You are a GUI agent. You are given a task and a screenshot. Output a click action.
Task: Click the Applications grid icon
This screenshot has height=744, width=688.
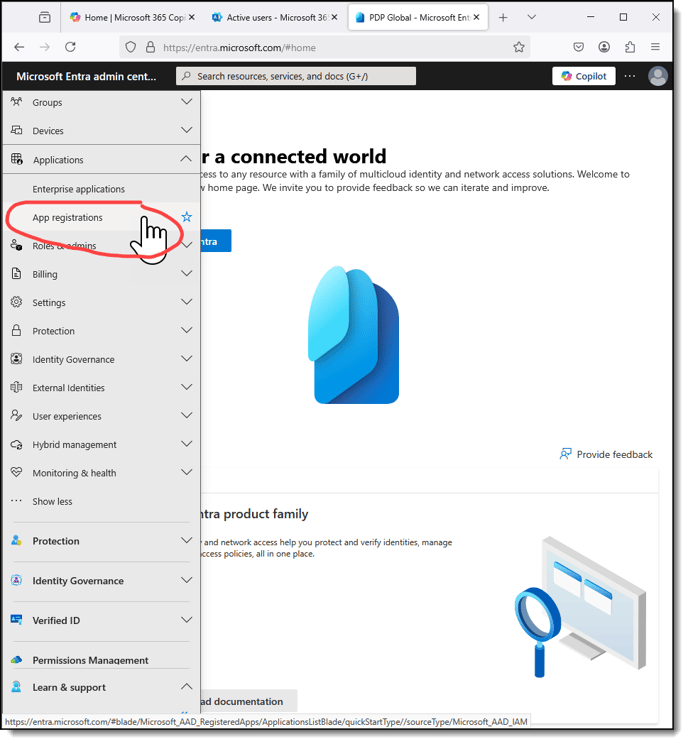(x=17, y=159)
